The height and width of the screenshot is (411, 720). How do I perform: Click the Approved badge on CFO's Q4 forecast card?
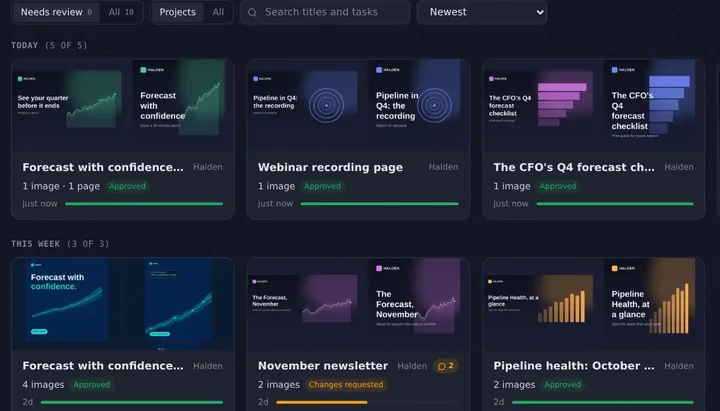pyautogui.click(x=558, y=186)
